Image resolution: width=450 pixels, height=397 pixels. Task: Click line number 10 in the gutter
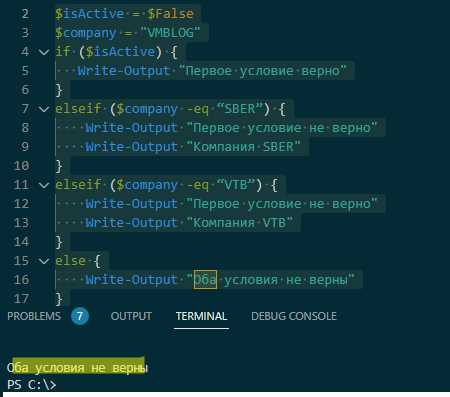[21, 166]
